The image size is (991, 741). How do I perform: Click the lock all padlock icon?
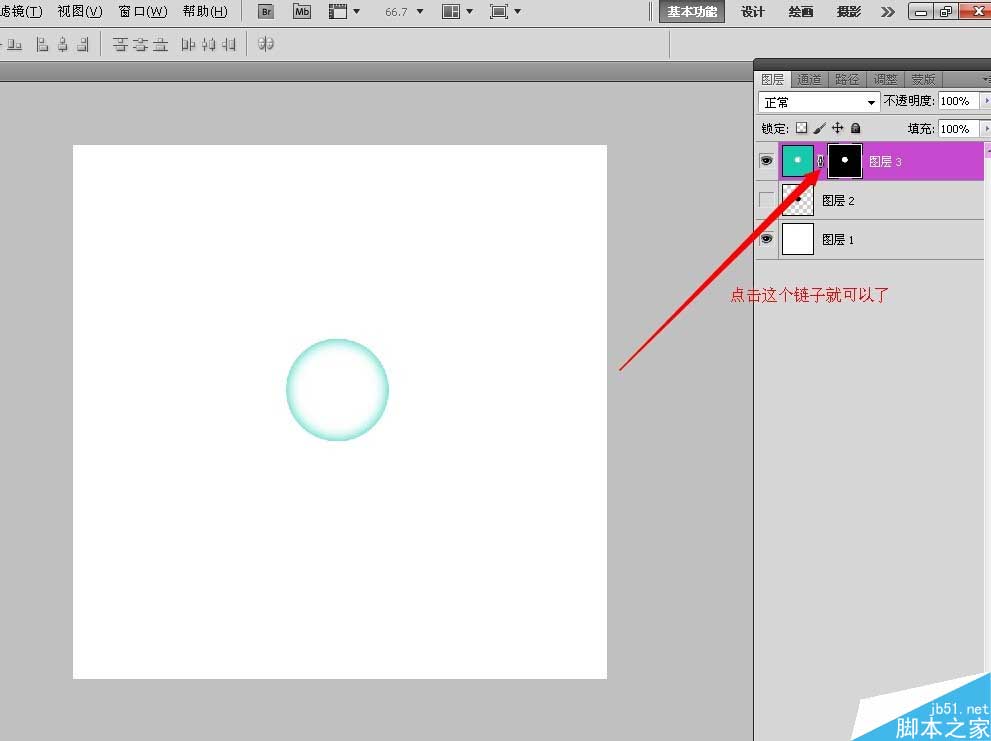coord(855,128)
